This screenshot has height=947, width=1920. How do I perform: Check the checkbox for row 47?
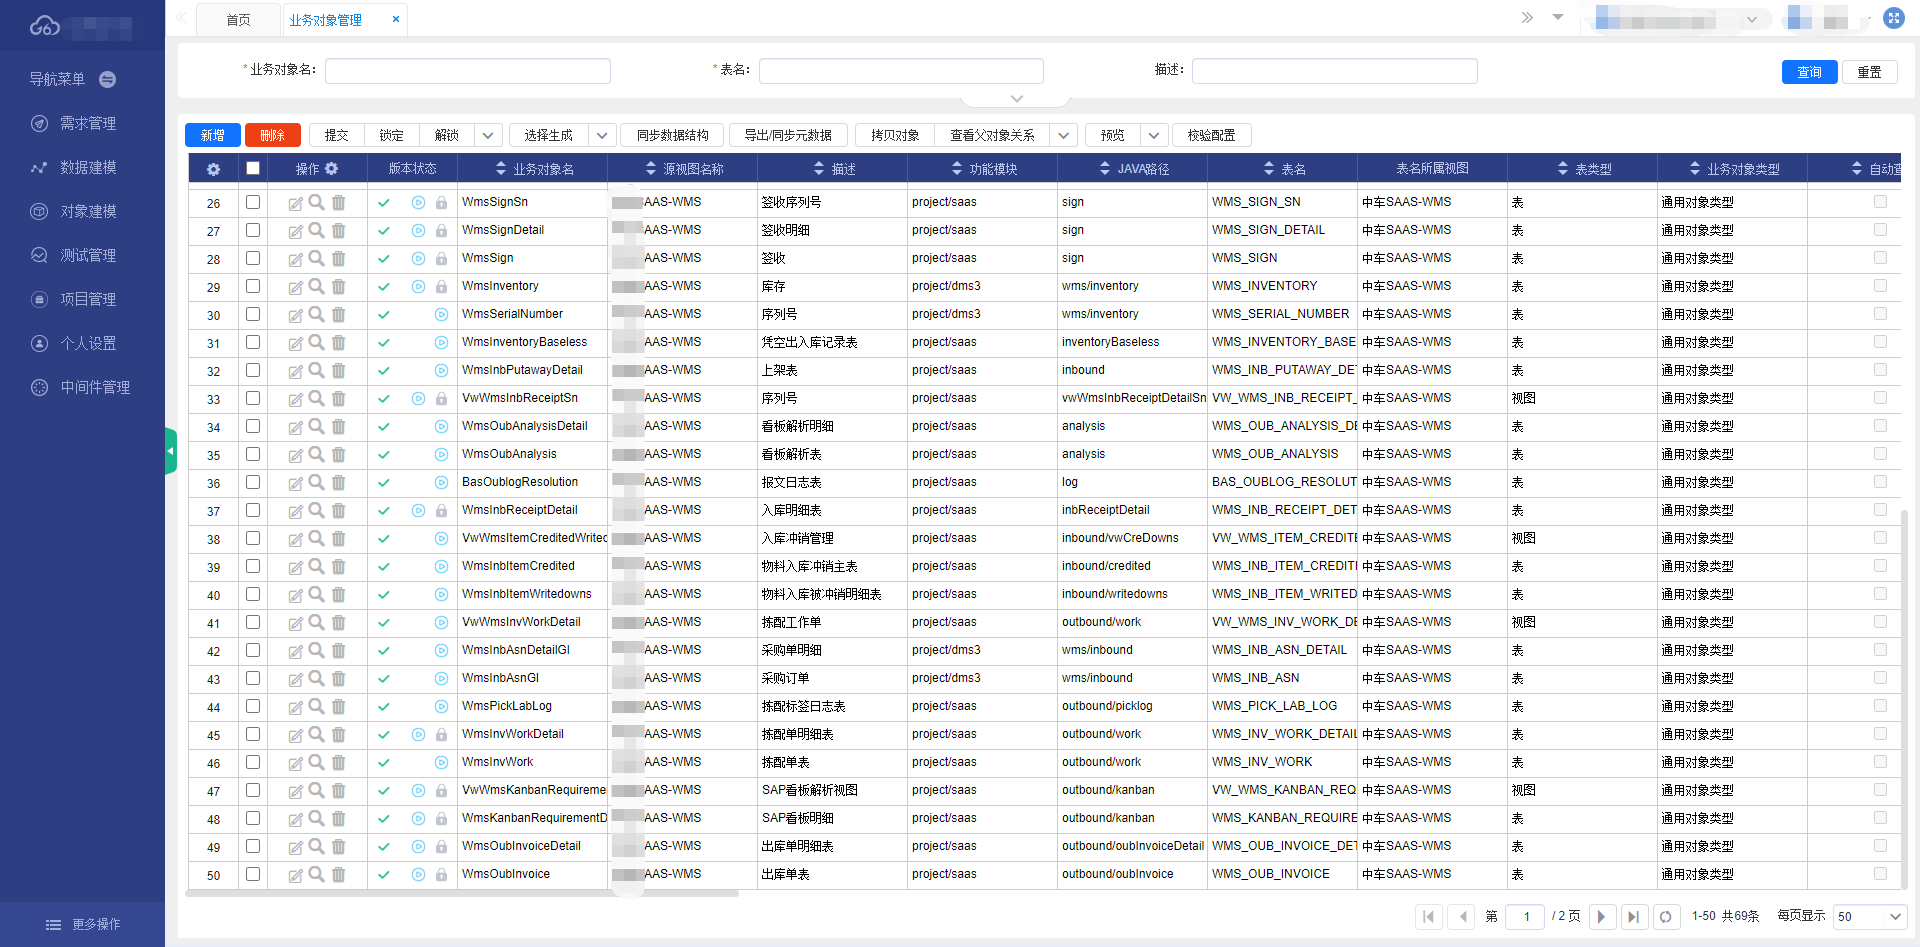[x=253, y=790]
